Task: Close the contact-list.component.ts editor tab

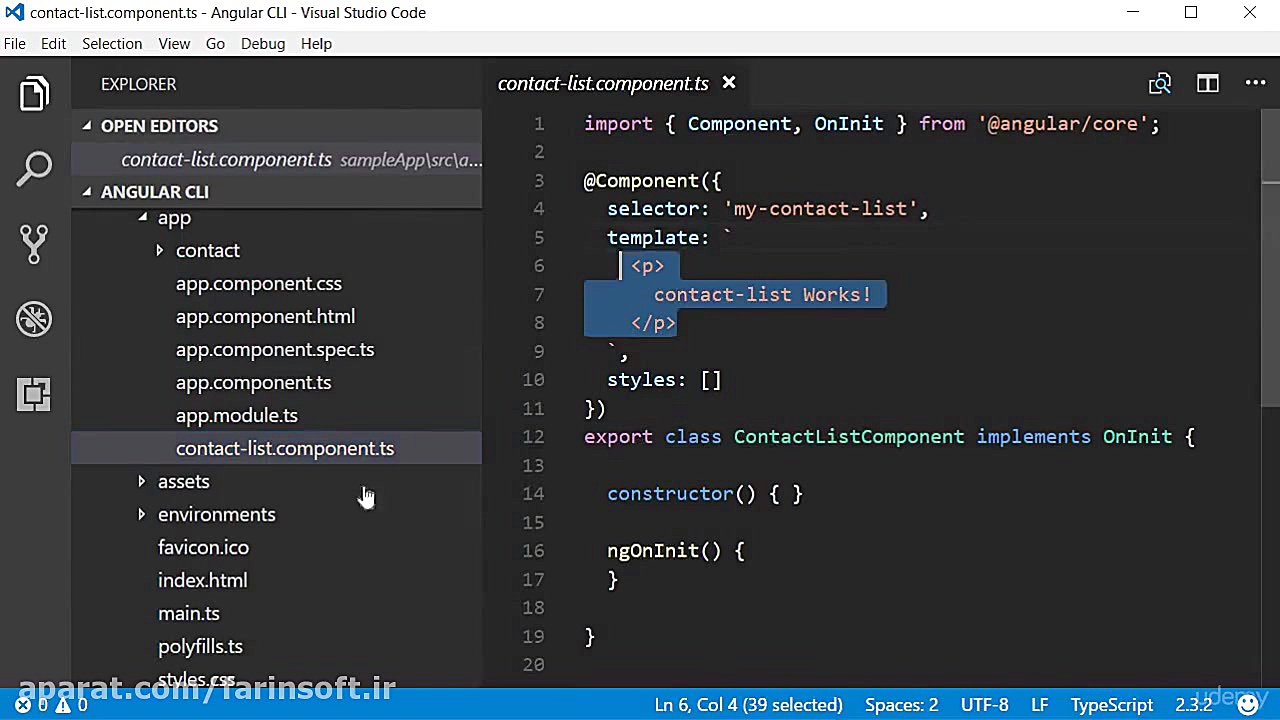Action: [x=729, y=83]
